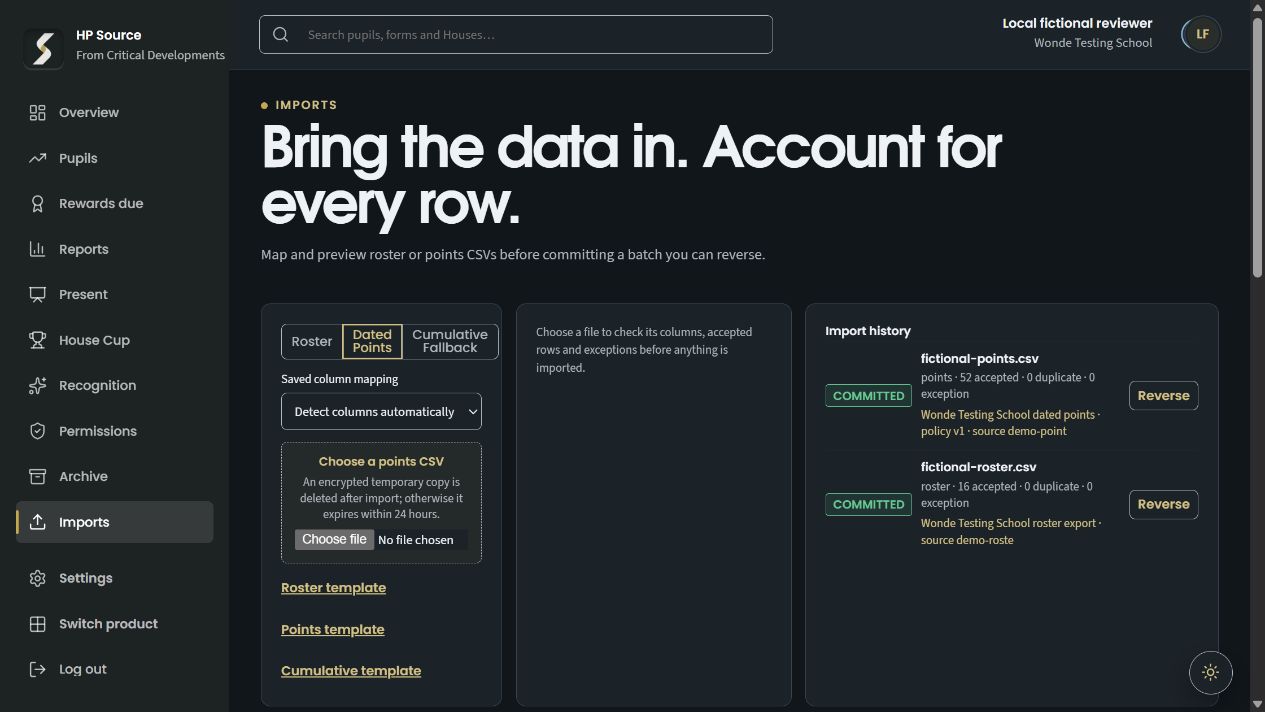
Task: Click the Archive box icon
Action: (x=37, y=477)
